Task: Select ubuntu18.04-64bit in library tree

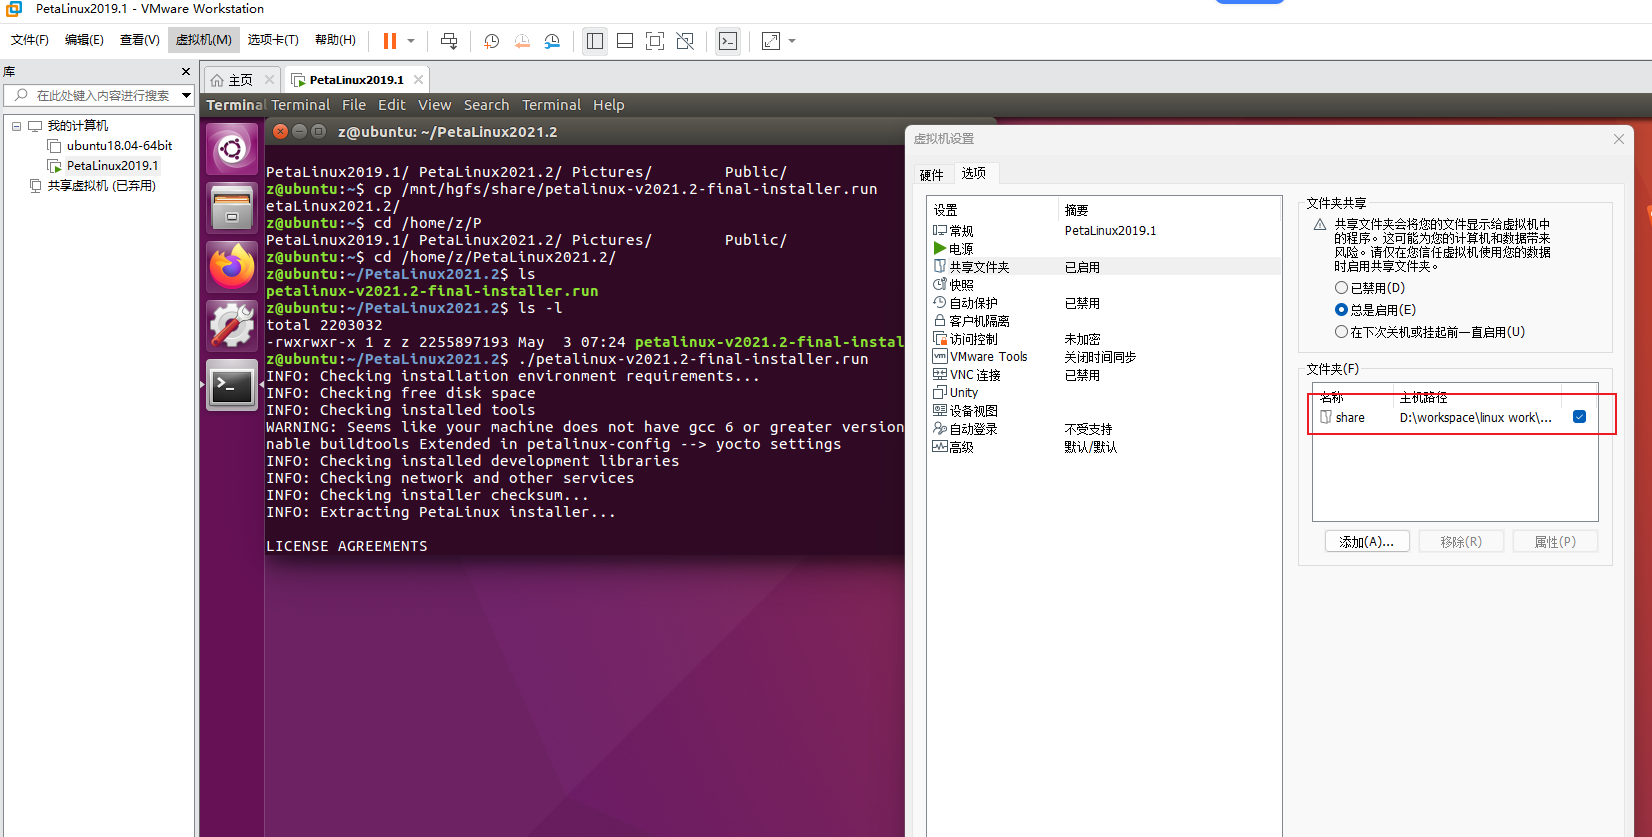Action: click(119, 146)
